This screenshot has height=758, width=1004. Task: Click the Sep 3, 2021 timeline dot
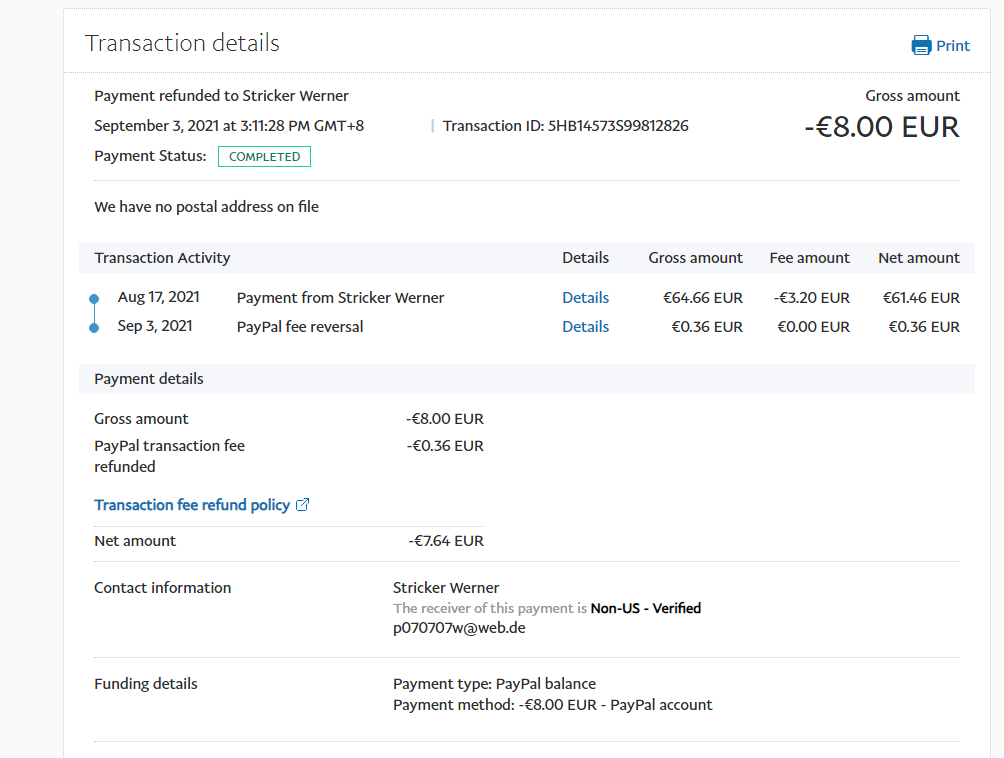[x=94, y=327]
